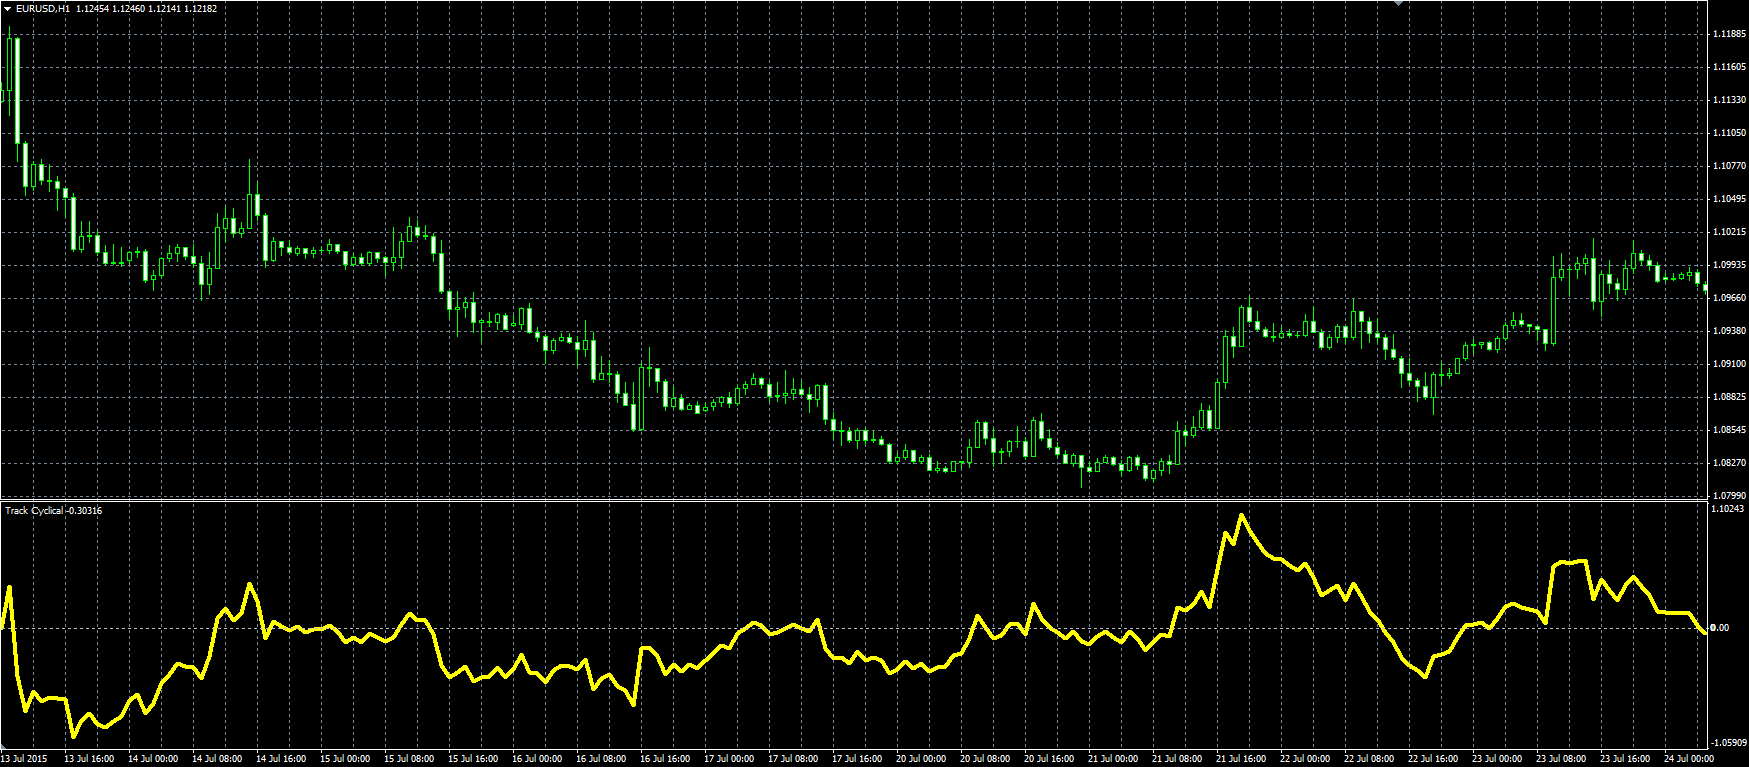The width and height of the screenshot is (1749, 767).
Task: Click the 23 Jul 00:00 time label
Action: click(x=1497, y=759)
